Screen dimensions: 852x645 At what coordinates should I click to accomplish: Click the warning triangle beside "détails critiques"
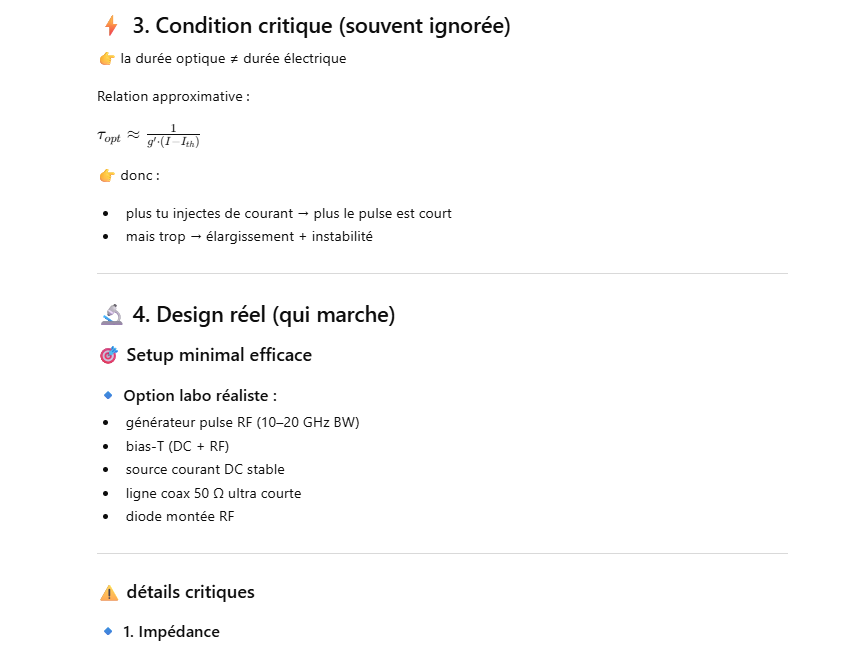pos(109,592)
